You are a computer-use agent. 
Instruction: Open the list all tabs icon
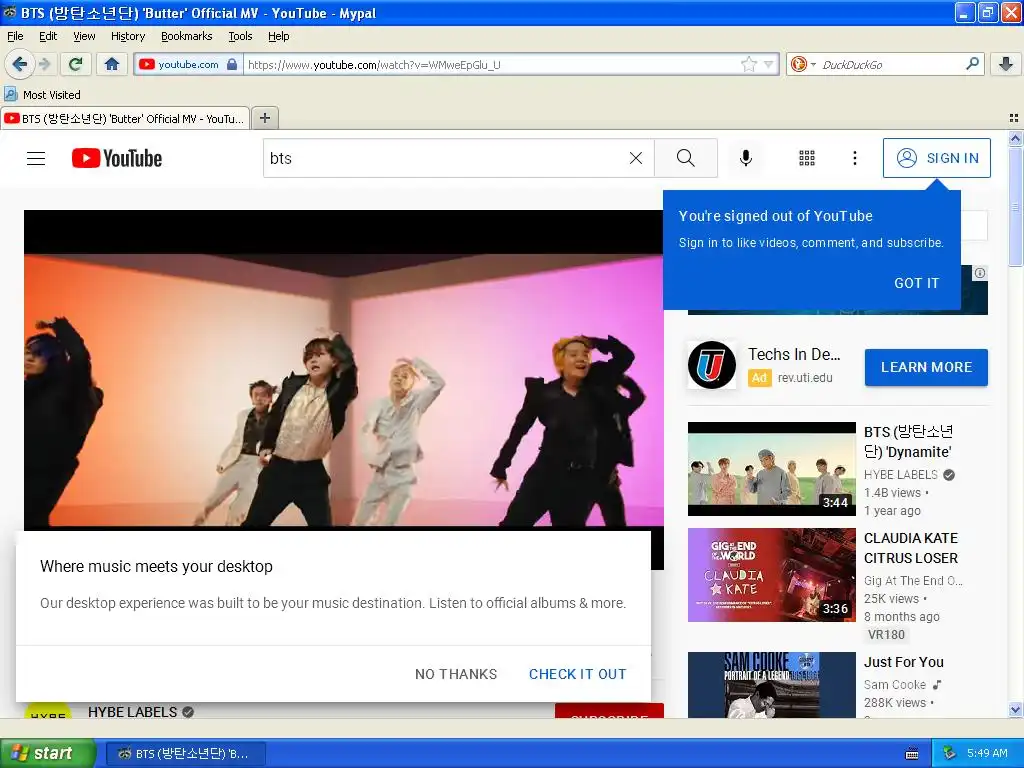(x=1014, y=118)
